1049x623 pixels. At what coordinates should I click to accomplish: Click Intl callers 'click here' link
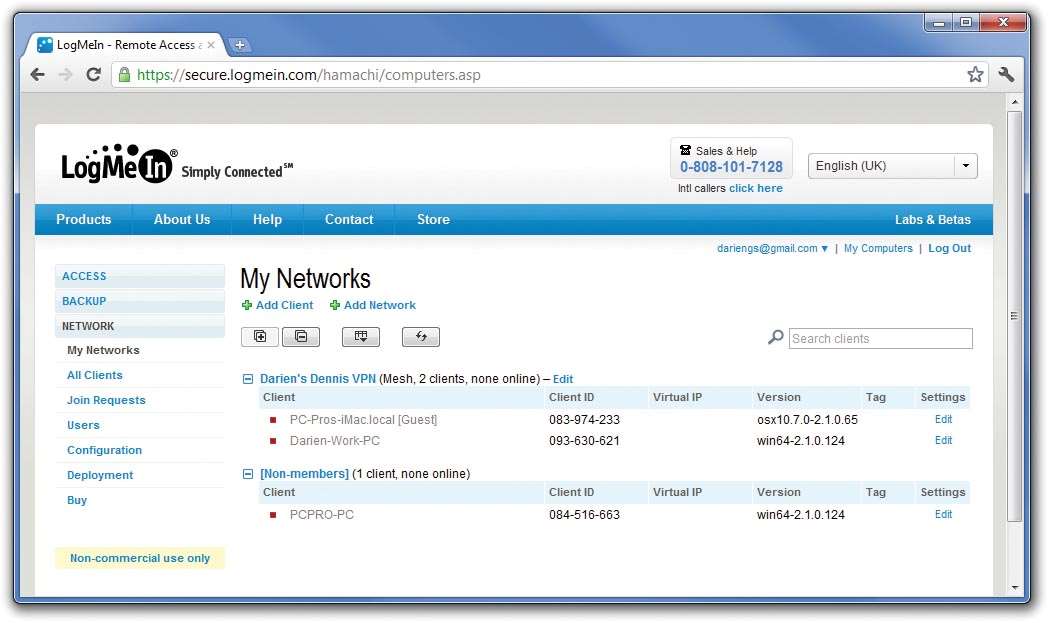(755, 188)
